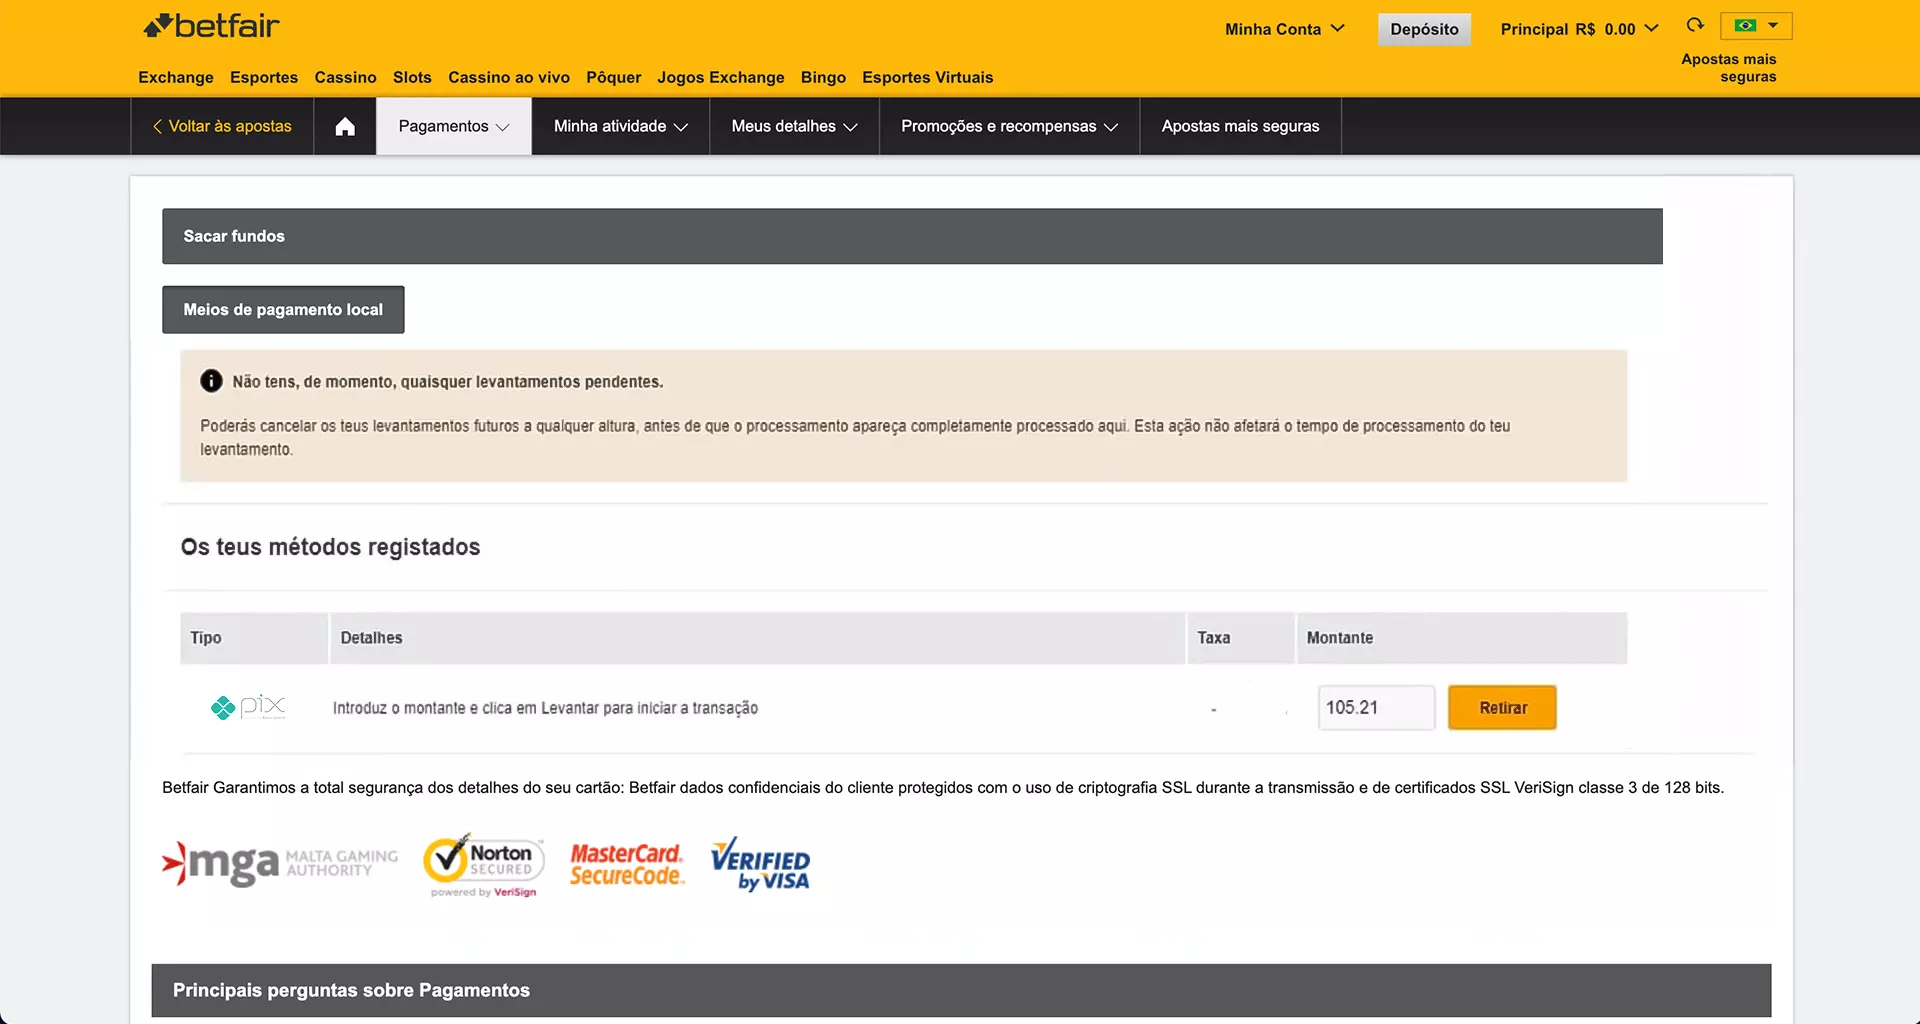The image size is (1920, 1024).
Task: Click the Depósito button
Action: 1424,29
